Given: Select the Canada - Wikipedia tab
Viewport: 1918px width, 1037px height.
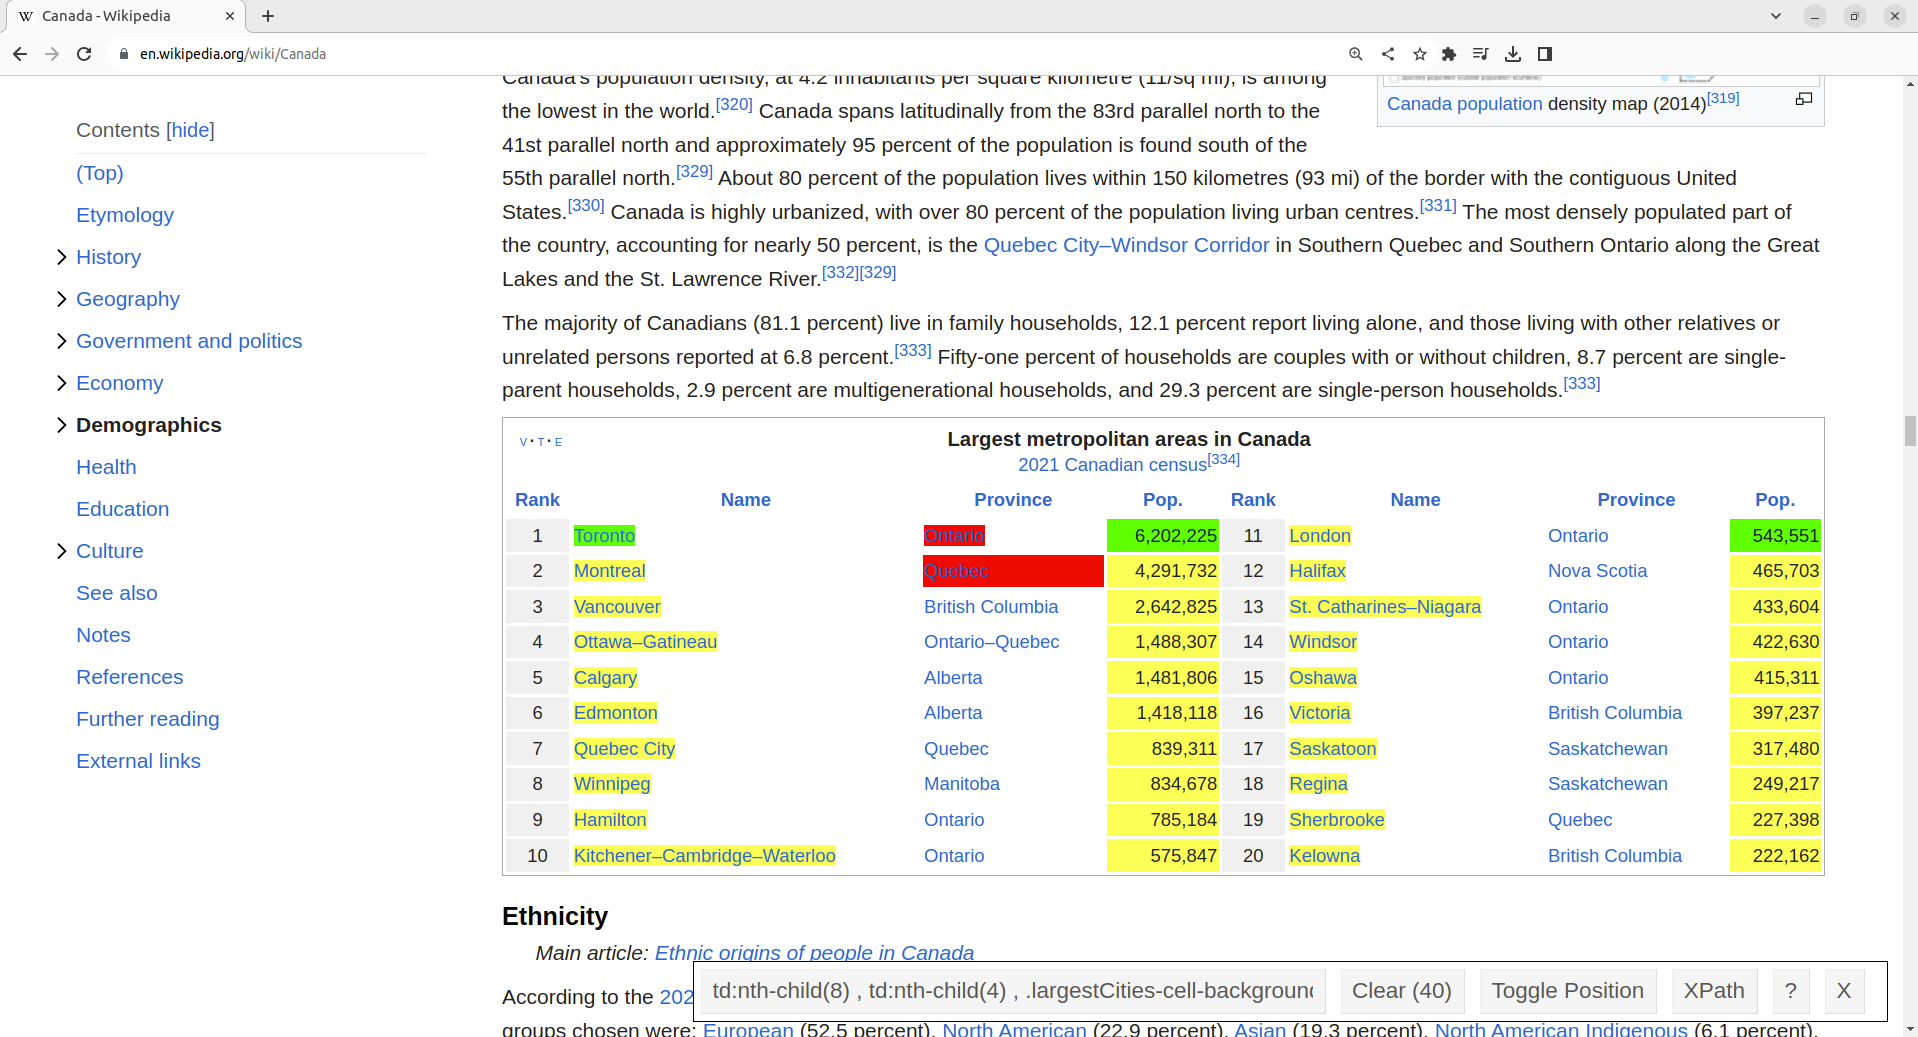Looking at the screenshot, I should click(120, 16).
